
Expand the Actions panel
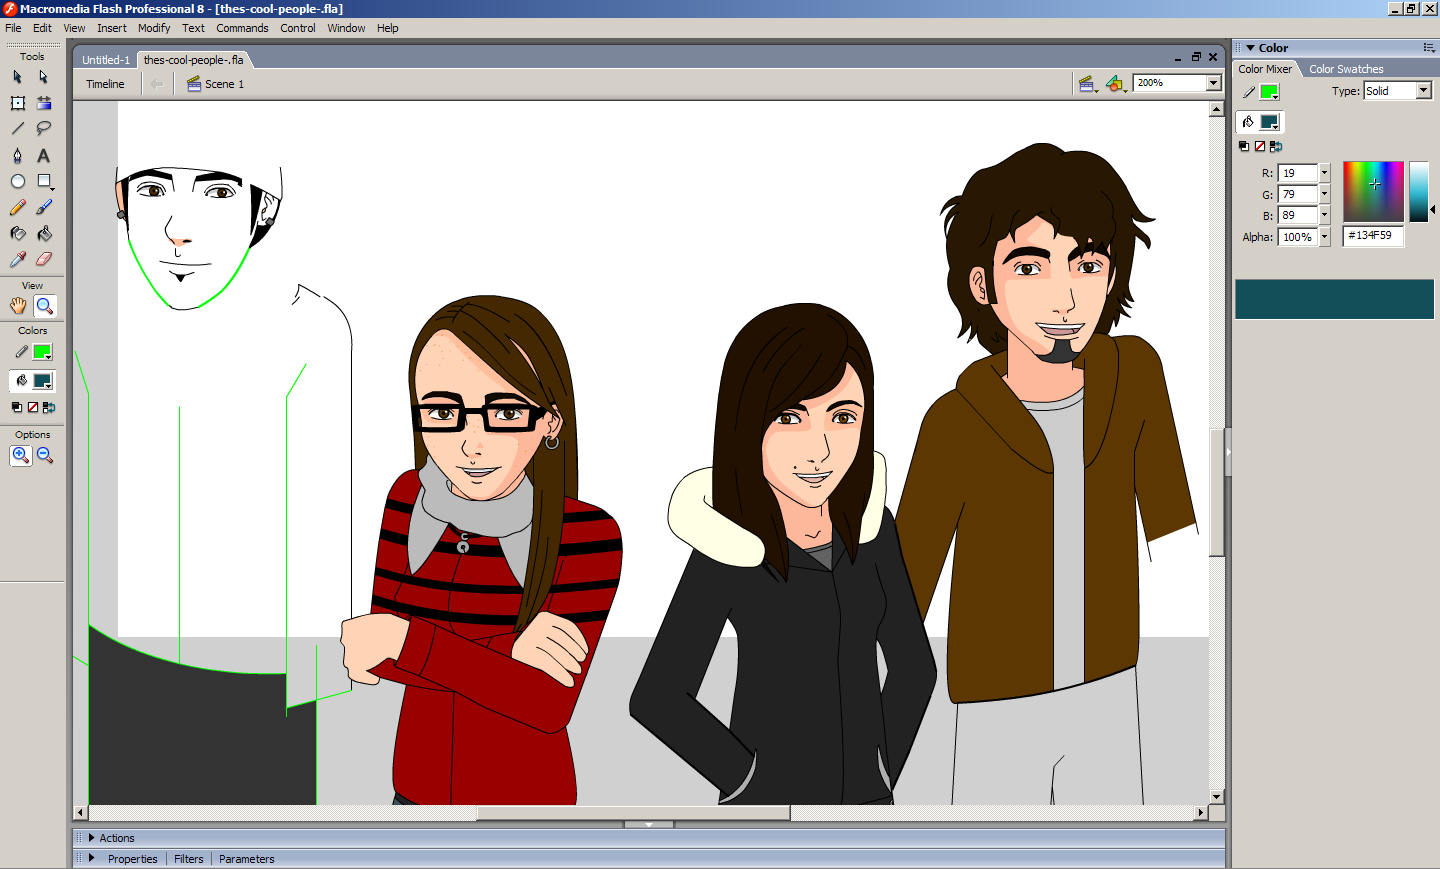click(91, 838)
